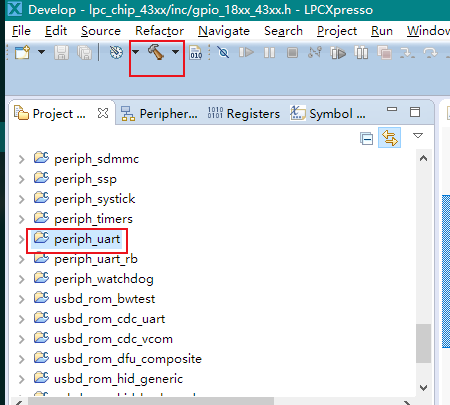Expand the periph_uart project
This screenshot has width=450, height=405.
point(22,239)
